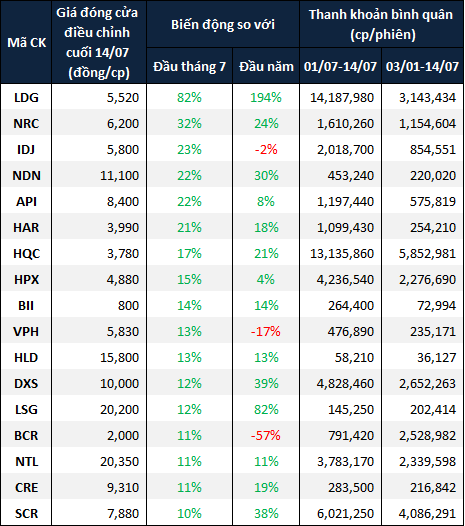Screen dimensions: 465x526
Task: Click the HQC liquidity value 13,135,860
Action: (x=342, y=254)
